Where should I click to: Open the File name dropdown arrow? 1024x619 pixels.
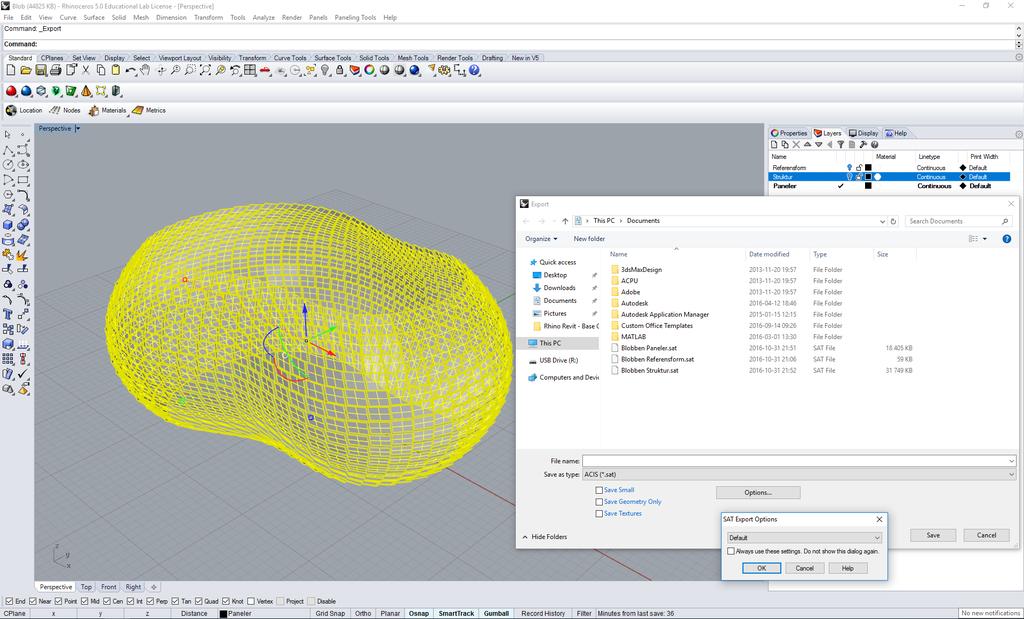click(1012, 461)
